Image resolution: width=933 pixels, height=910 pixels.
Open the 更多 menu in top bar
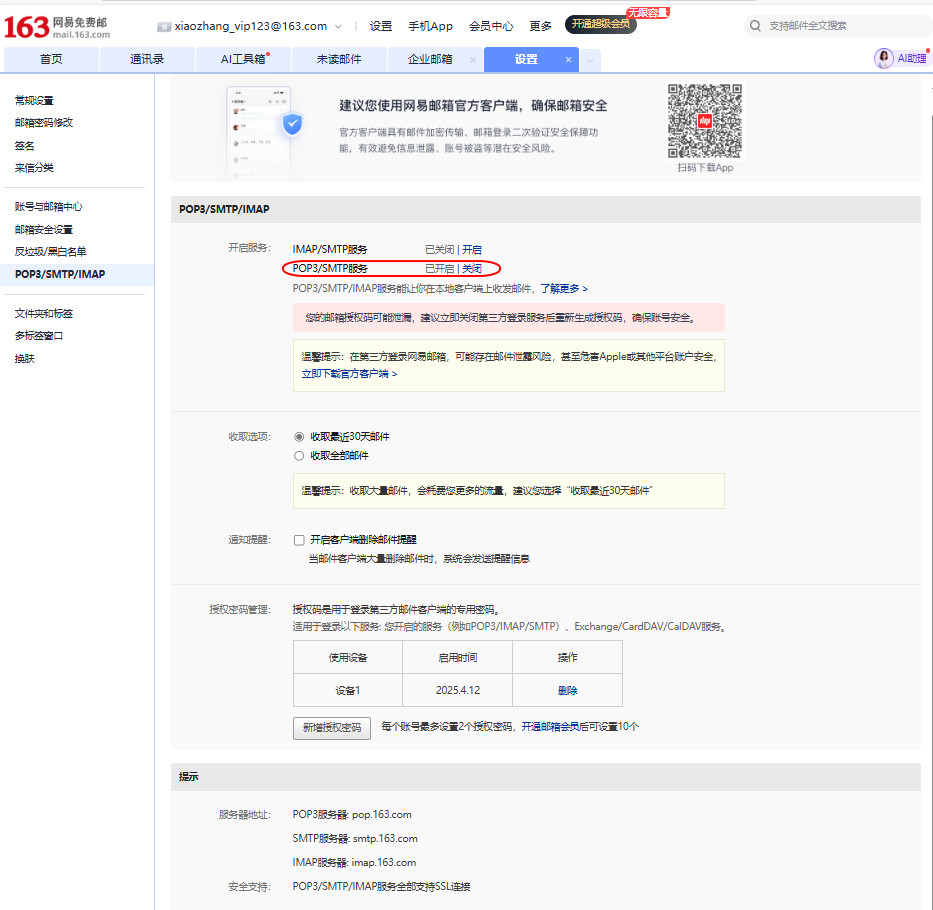click(540, 26)
